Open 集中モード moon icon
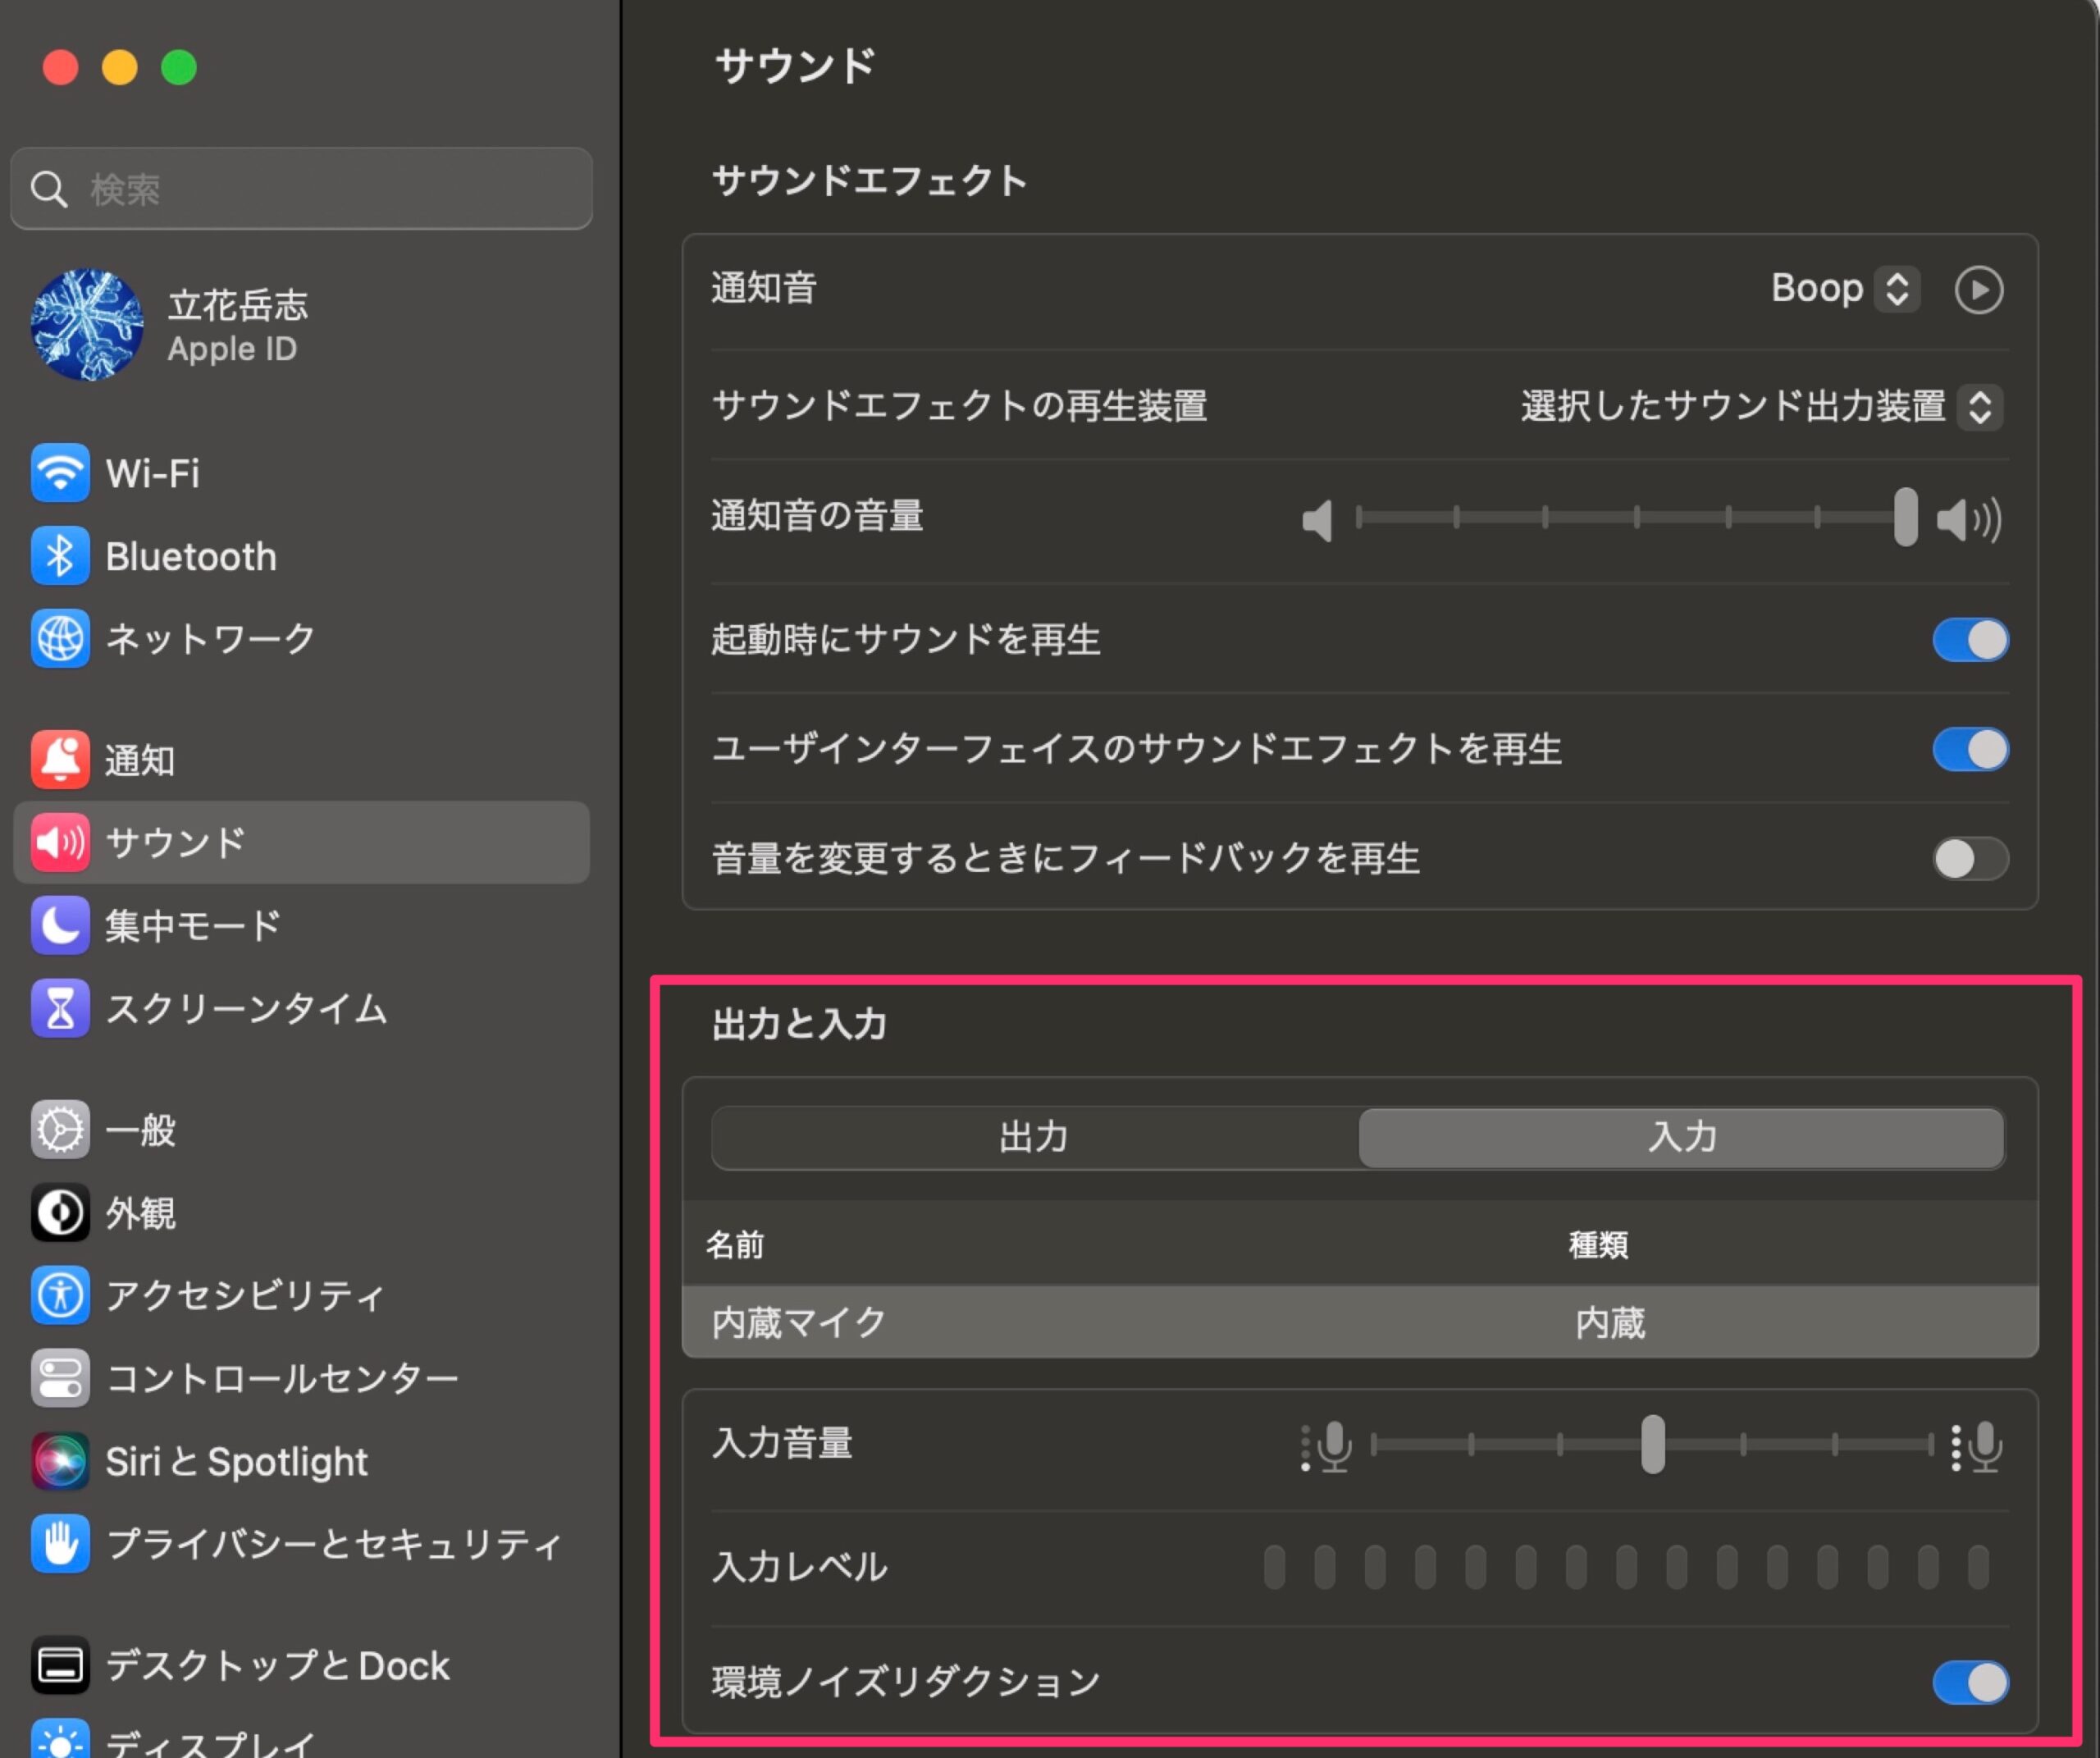Screen dimensions: 2100x1758 60,925
